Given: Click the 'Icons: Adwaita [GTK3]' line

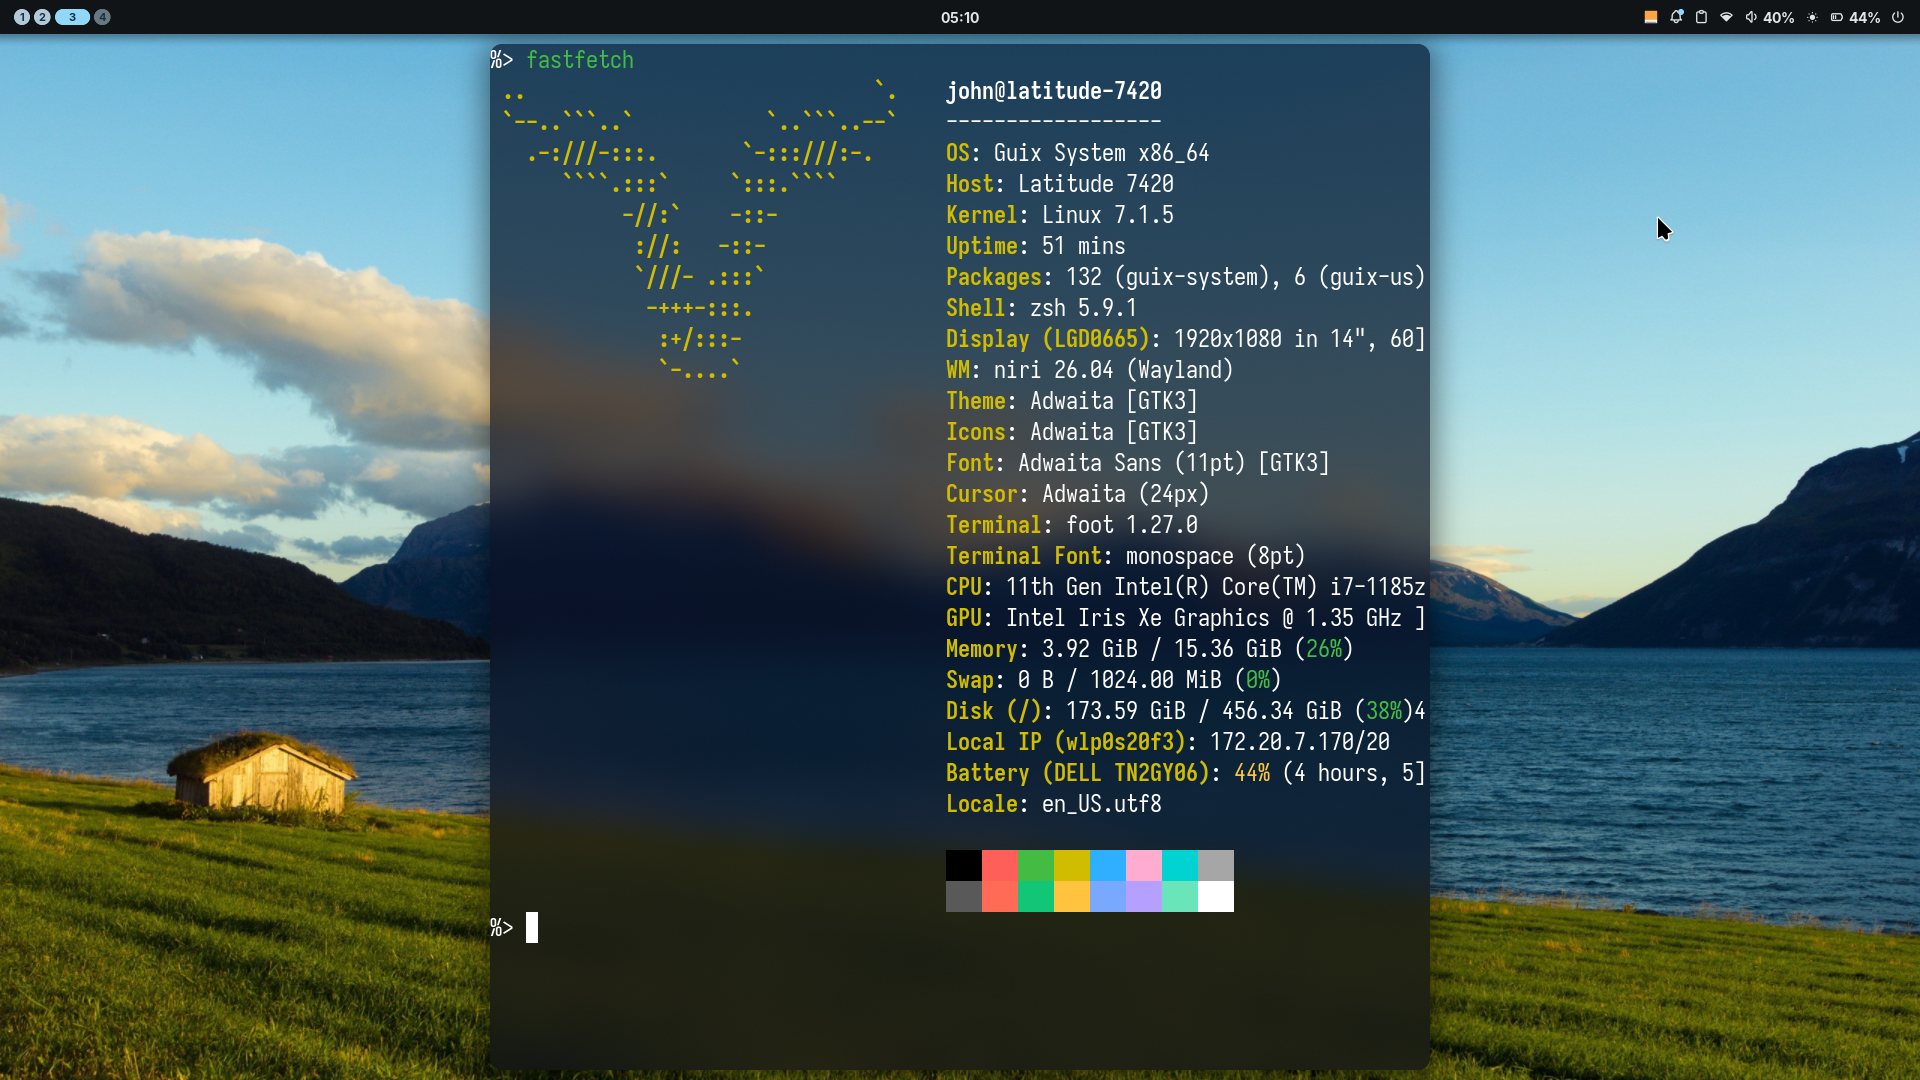Looking at the screenshot, I should coord(1072,432).
